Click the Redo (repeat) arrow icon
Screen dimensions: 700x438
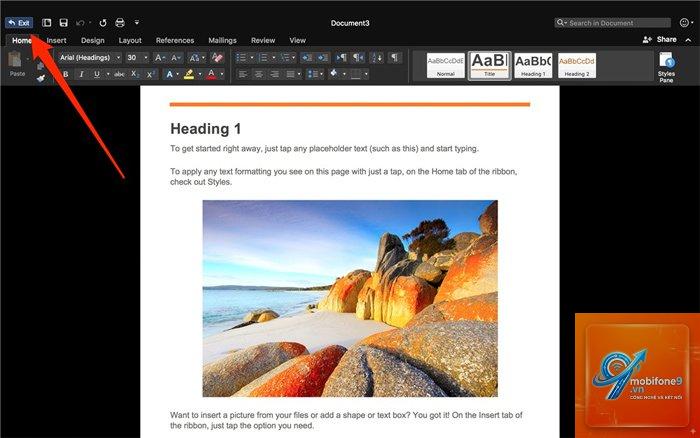pyautogui.click(x=103, y=23)
